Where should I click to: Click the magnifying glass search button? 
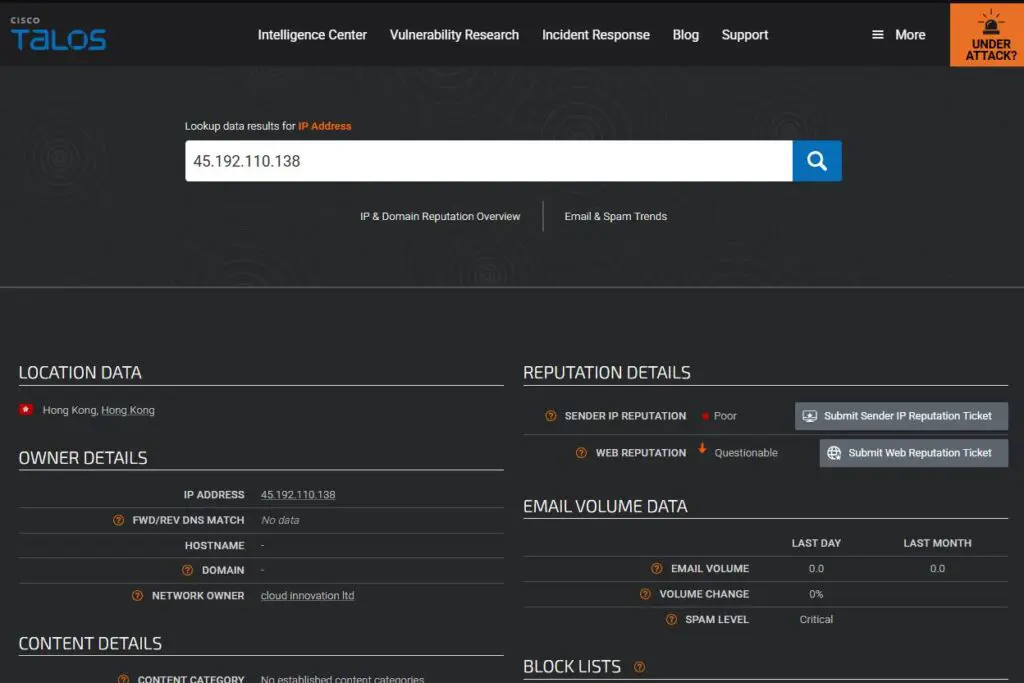coord(817,161)
